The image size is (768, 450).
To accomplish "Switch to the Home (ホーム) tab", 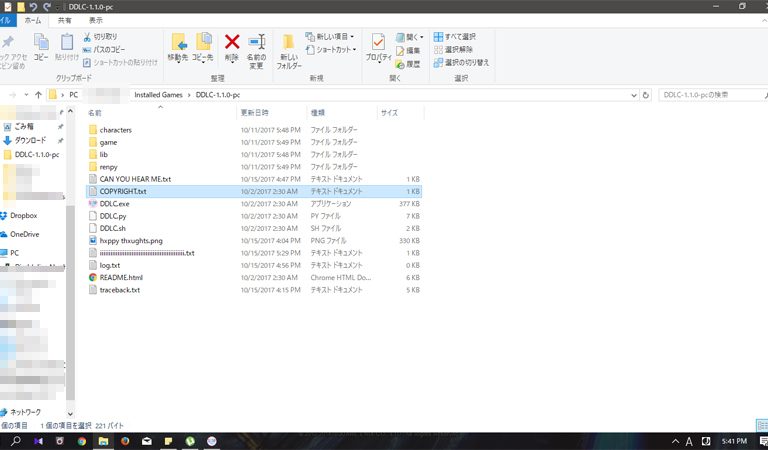I will (33, 20).
